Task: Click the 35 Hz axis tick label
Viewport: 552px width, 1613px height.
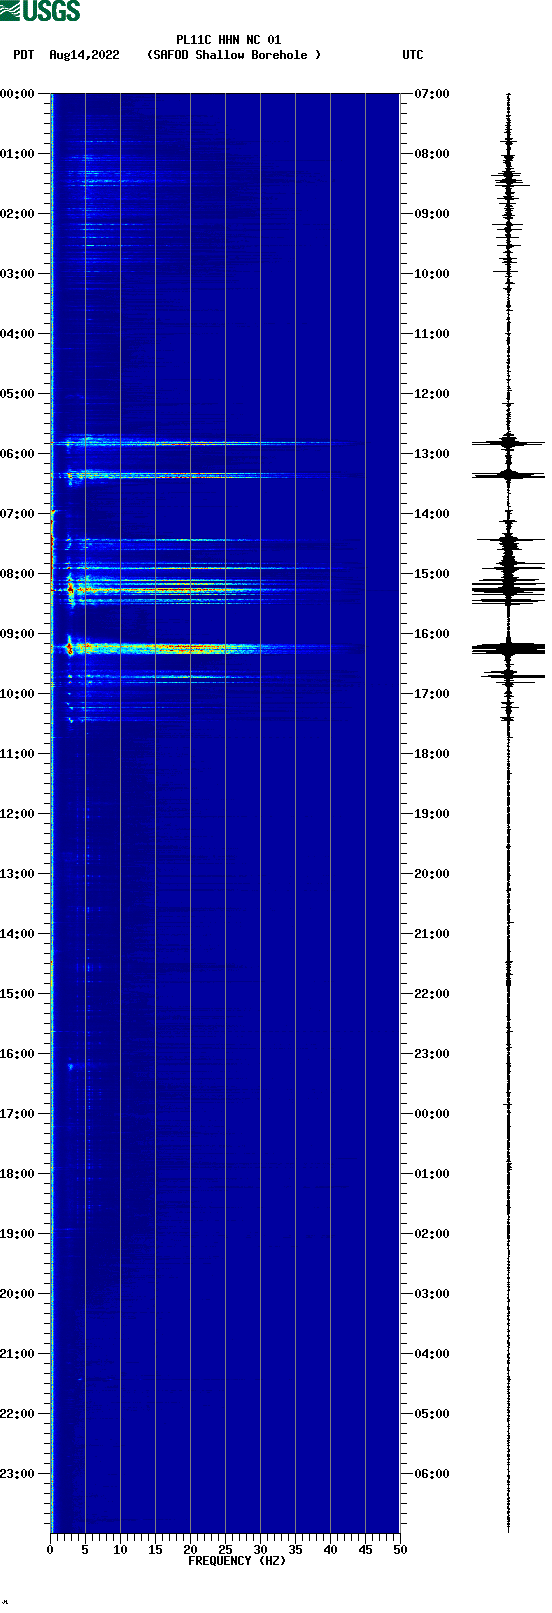Action: [x=295, y=1550]
